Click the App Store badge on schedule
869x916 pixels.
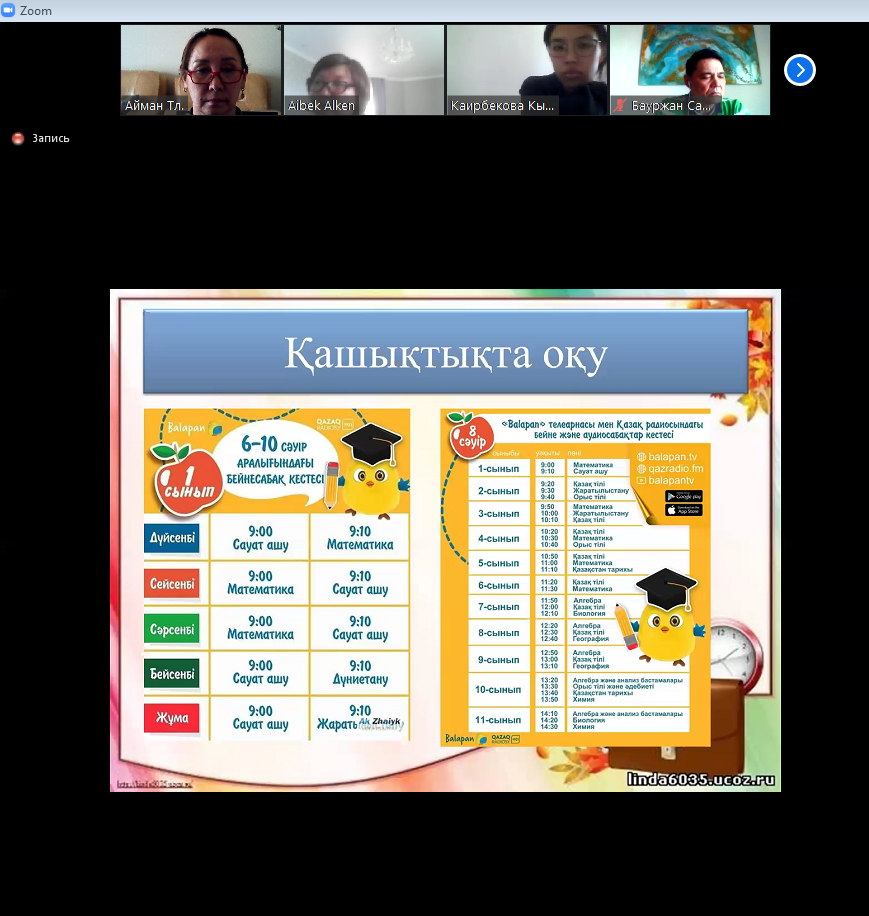point(684,510)
